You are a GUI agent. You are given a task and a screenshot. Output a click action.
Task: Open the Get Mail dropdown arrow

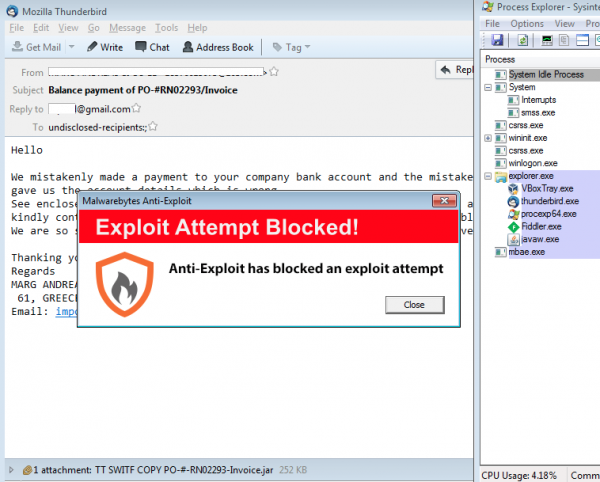point(72,47)
